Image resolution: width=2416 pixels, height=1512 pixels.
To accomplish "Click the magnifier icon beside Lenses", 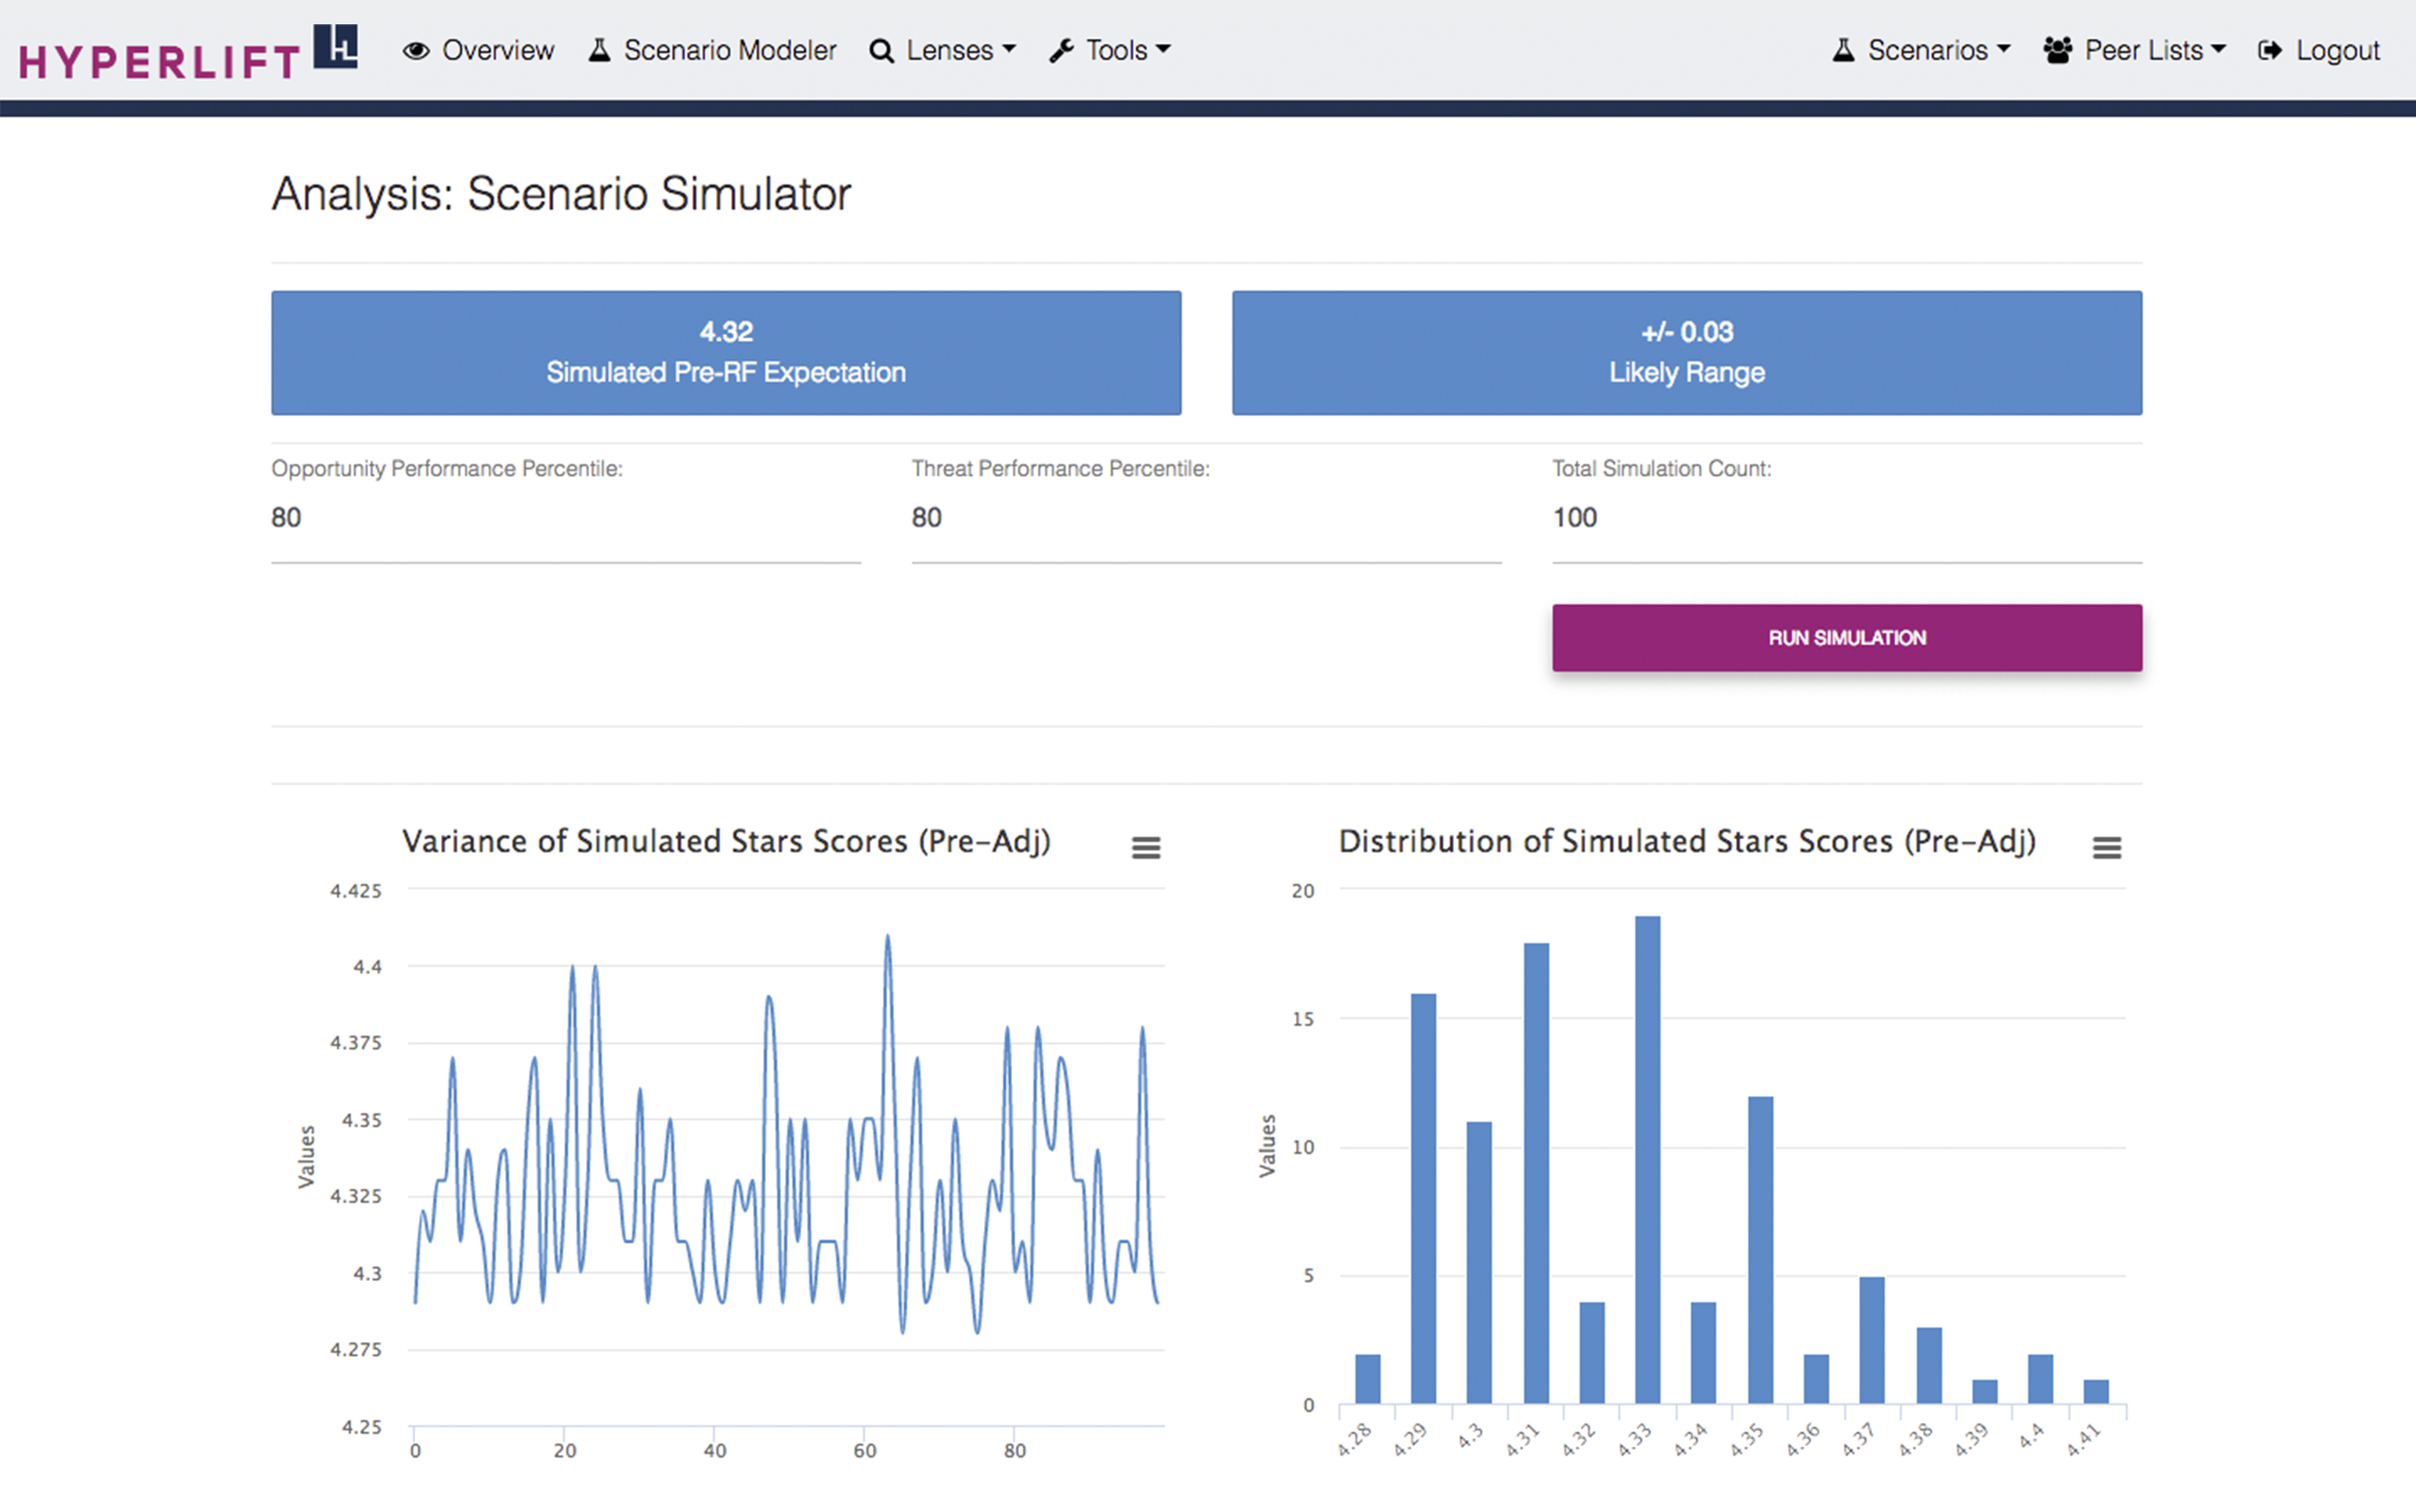I will point(881,51).
